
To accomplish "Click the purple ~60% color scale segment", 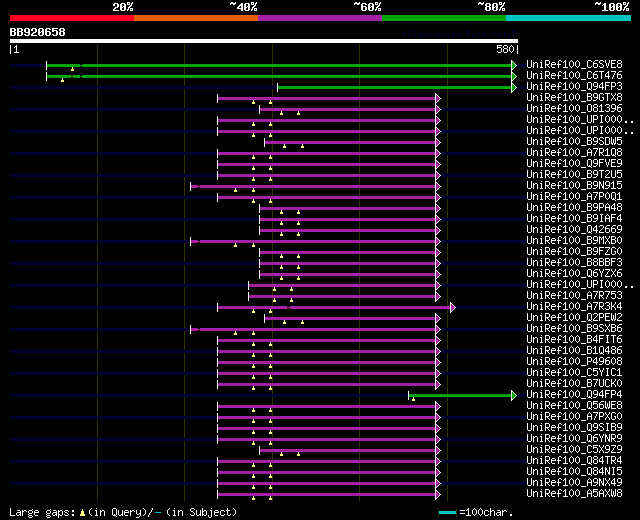I will click(320, 18).
